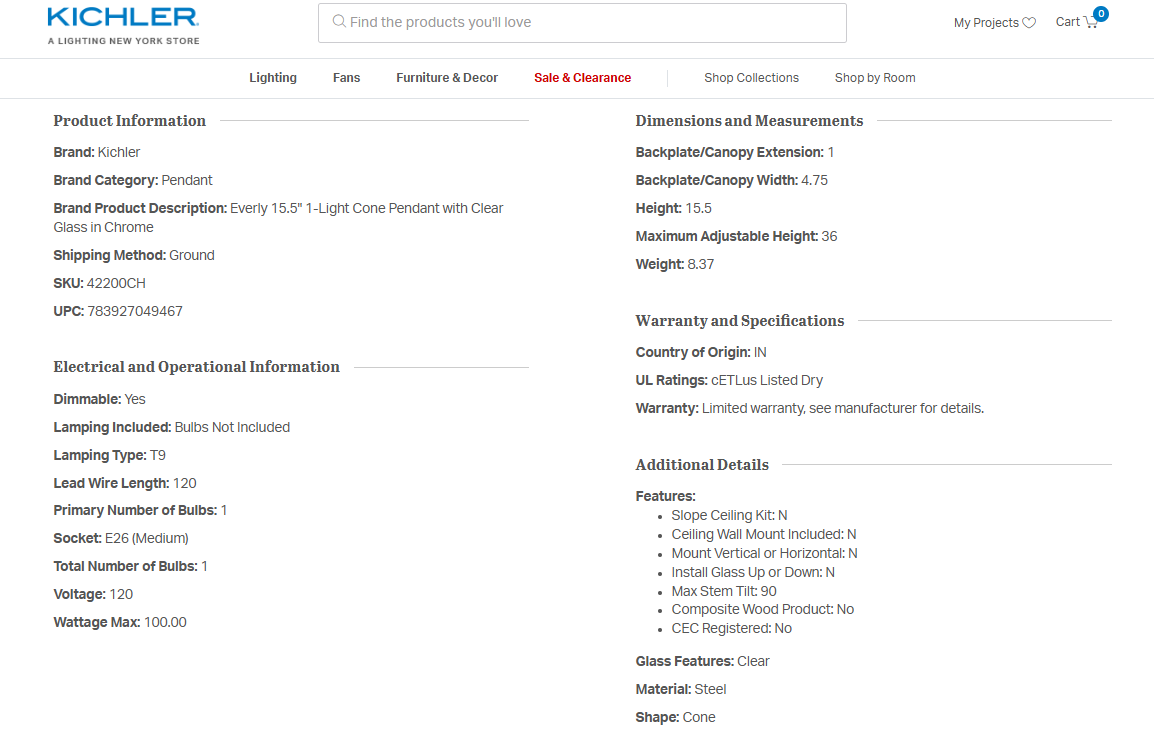Open Shop by Room
Screen dimensions: 1154x753
point(875,78)
